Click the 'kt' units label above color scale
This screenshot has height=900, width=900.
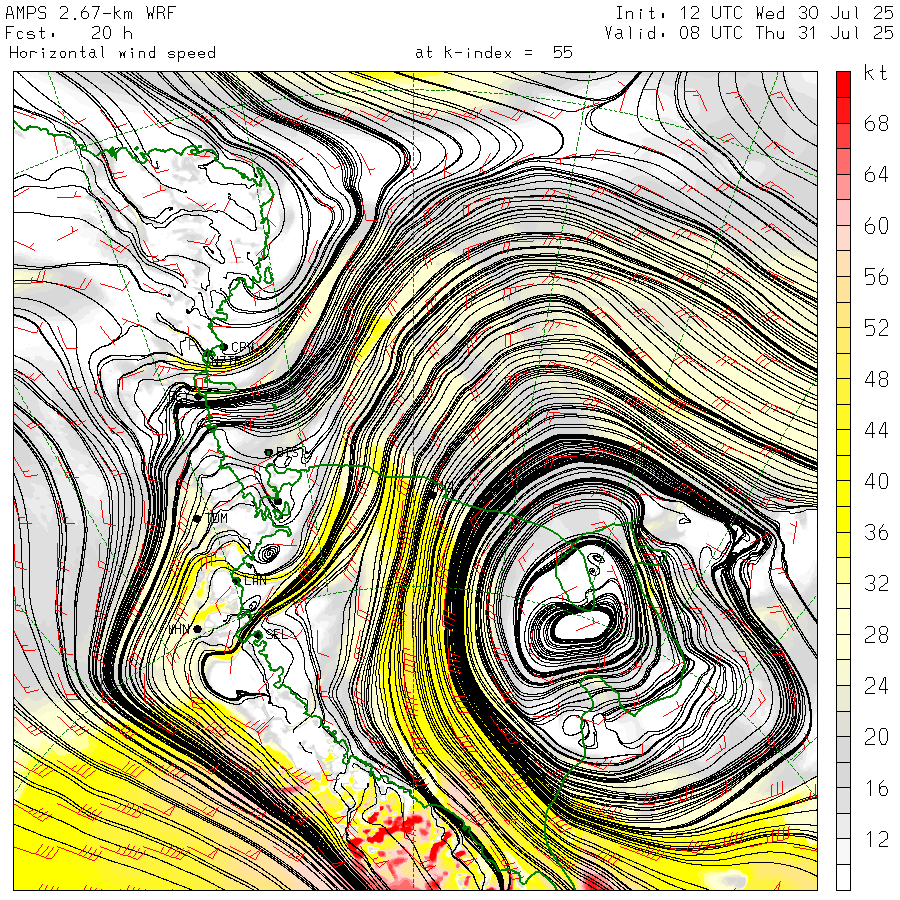(875, 73)
